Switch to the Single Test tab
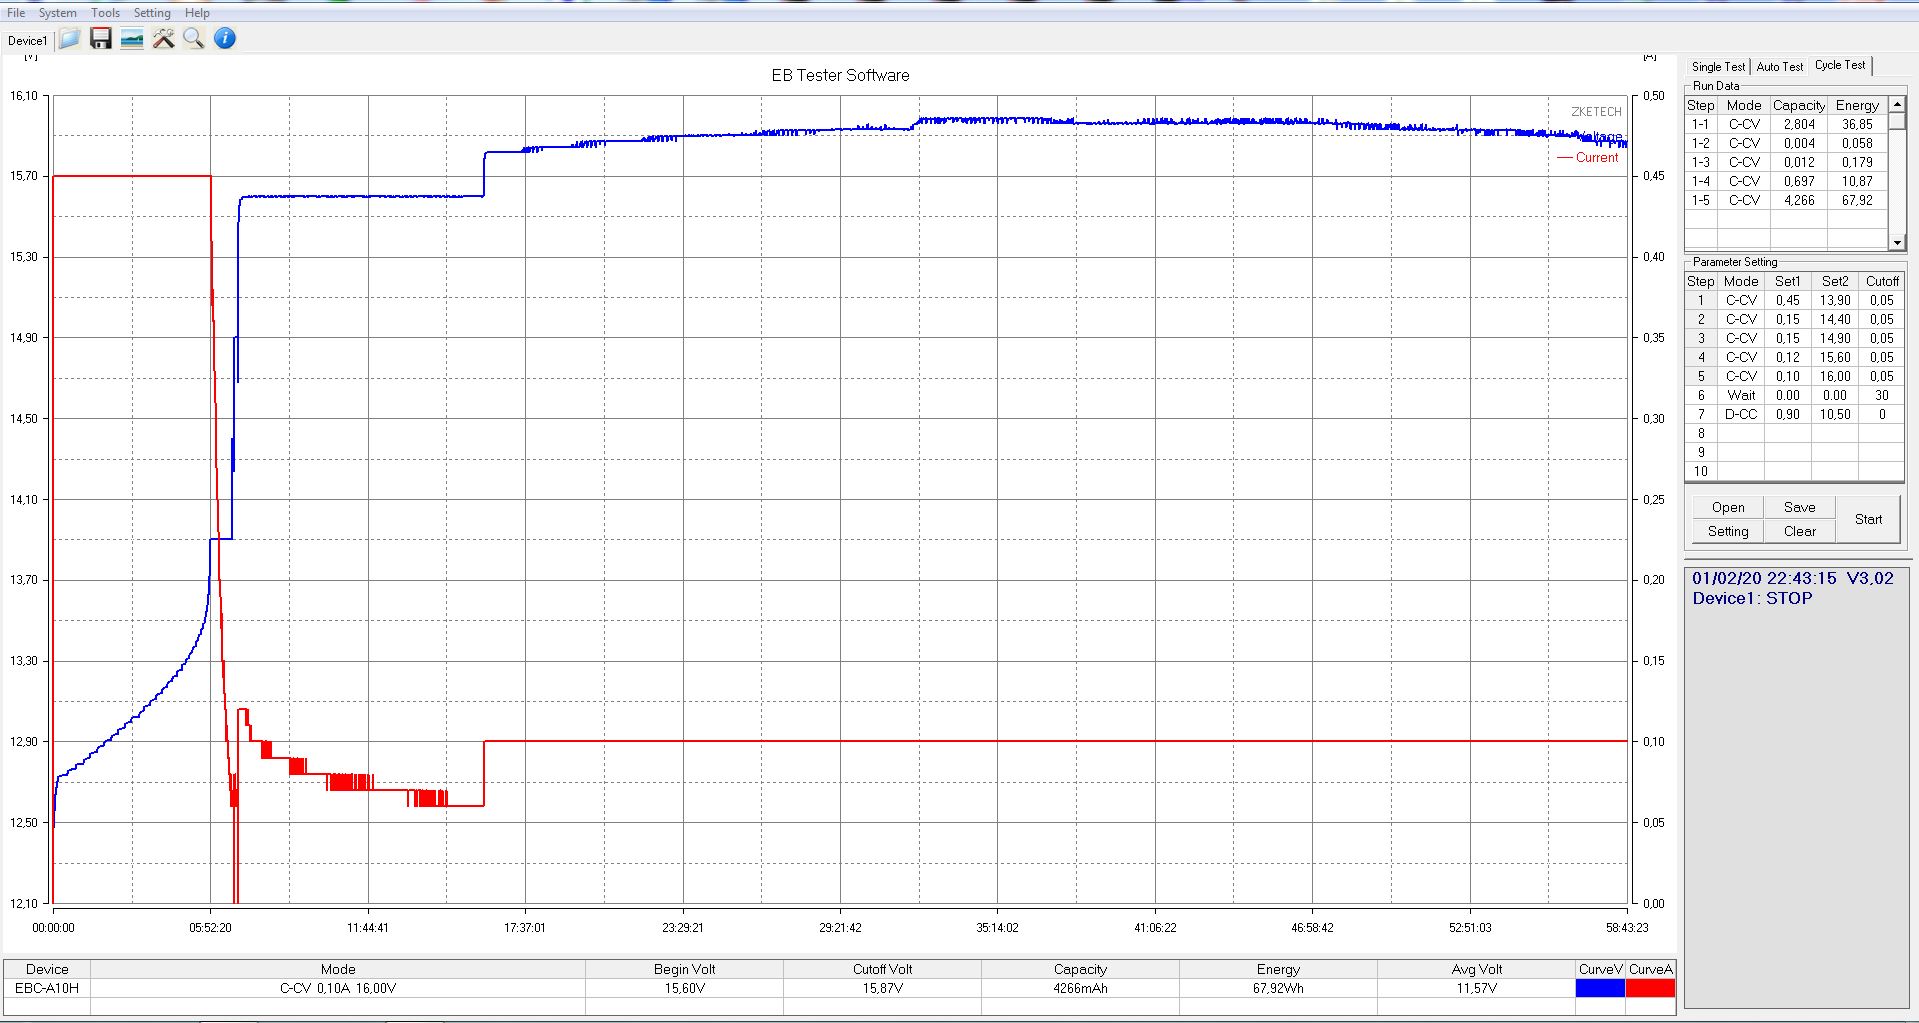This screenshot has height=1023, width=1919. click(x=1718, y=67)
